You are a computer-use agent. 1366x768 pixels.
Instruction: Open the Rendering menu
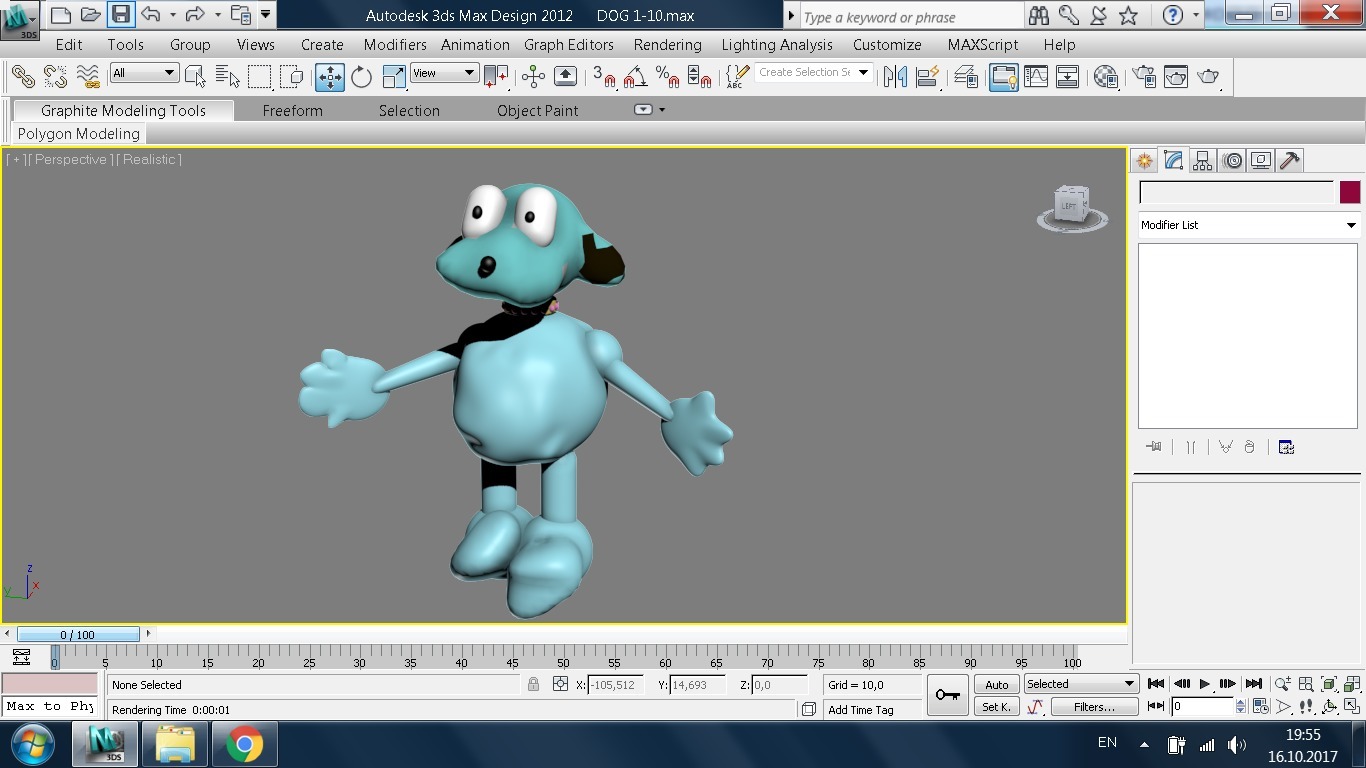coord(667,45)
